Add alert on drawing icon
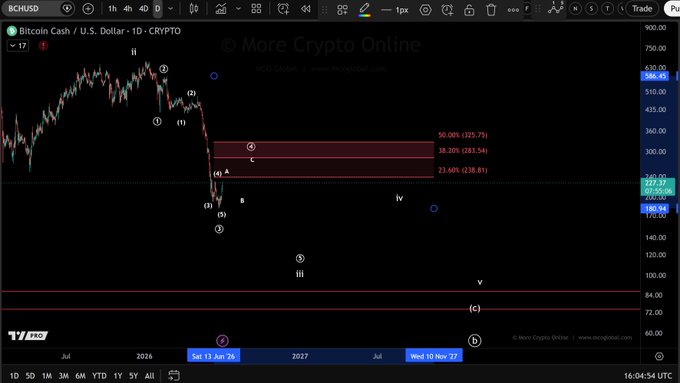The width and height of the screenshot is (680, 383). pyautogui.click(x=447, y=10)
